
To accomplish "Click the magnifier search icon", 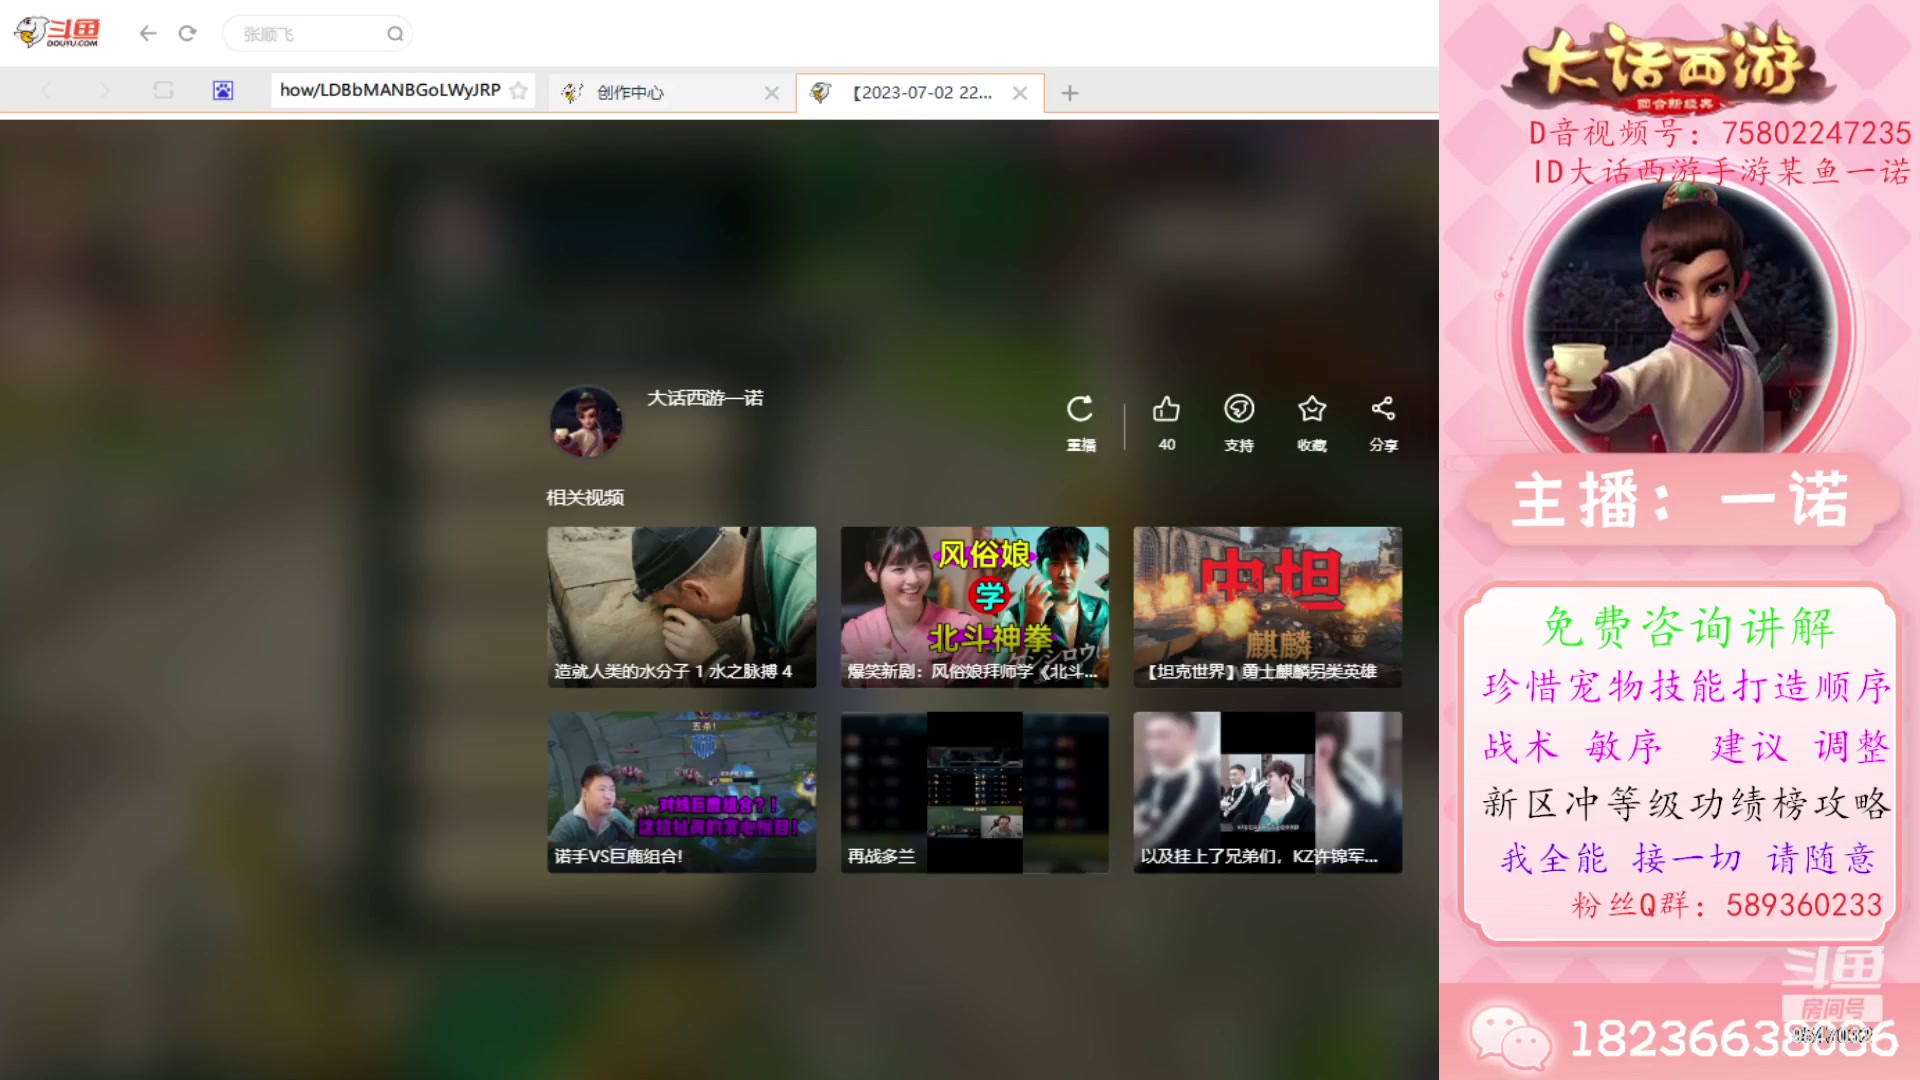I will [x=395, y=34].
